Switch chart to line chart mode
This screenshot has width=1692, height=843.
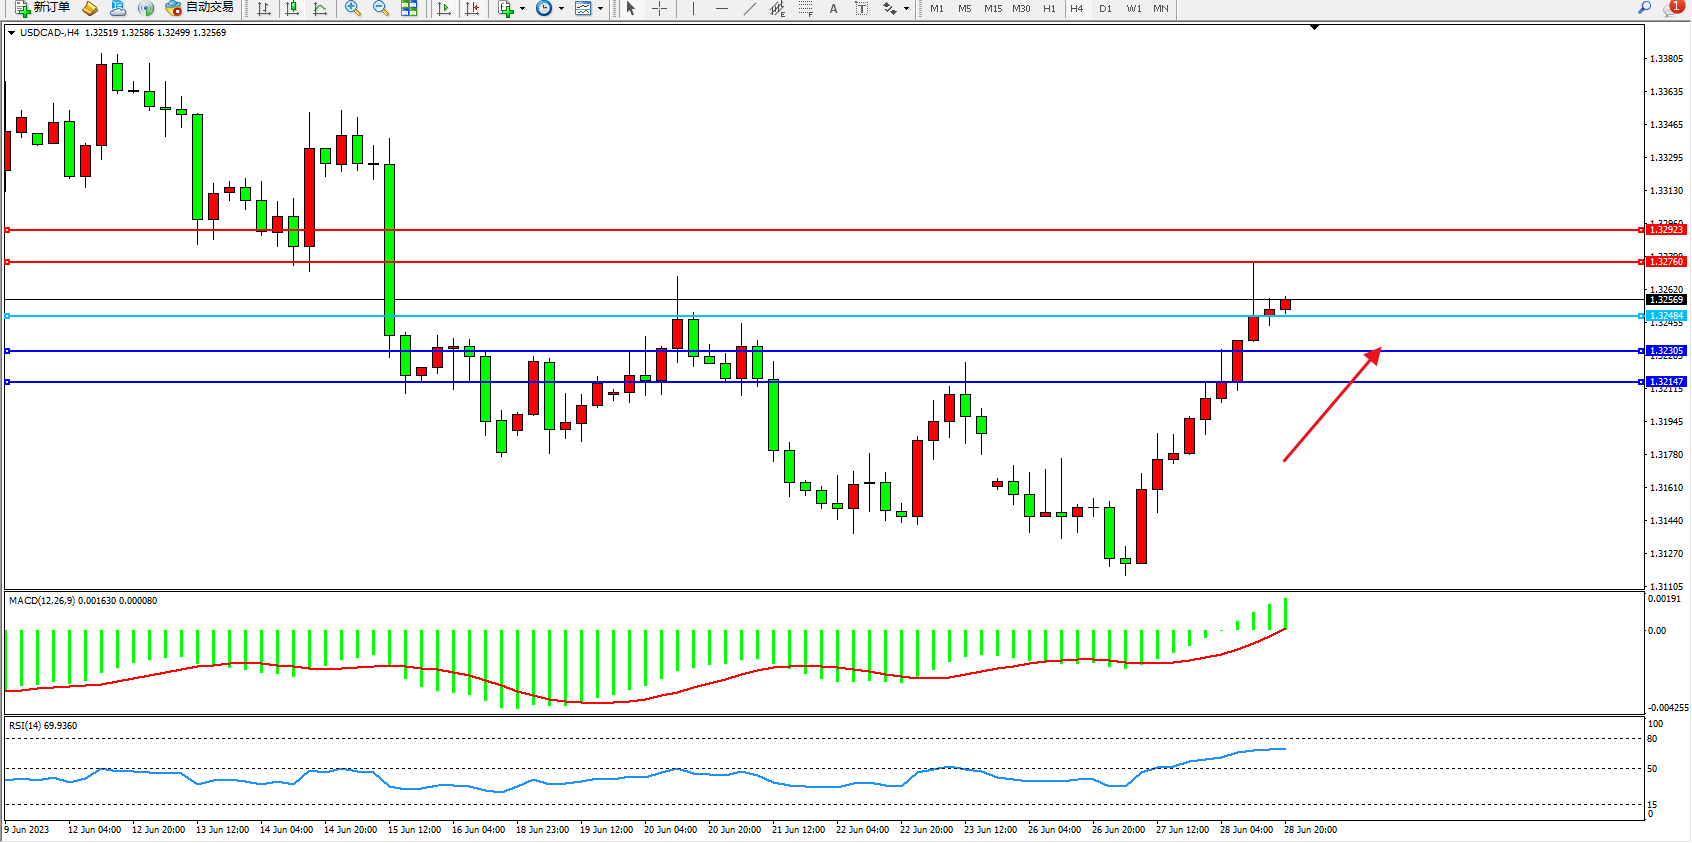click(x=320, y=9)
